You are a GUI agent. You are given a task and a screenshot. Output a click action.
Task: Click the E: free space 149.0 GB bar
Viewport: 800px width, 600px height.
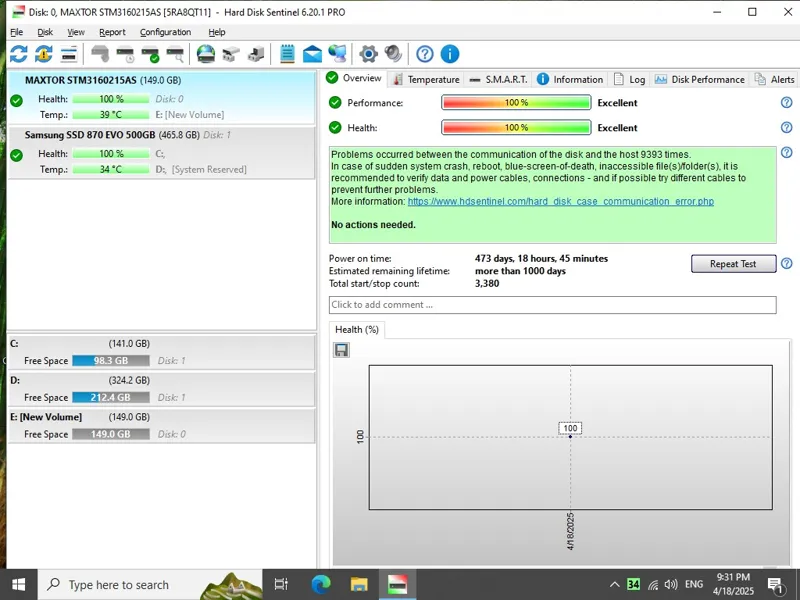click(x=111, y=434)
